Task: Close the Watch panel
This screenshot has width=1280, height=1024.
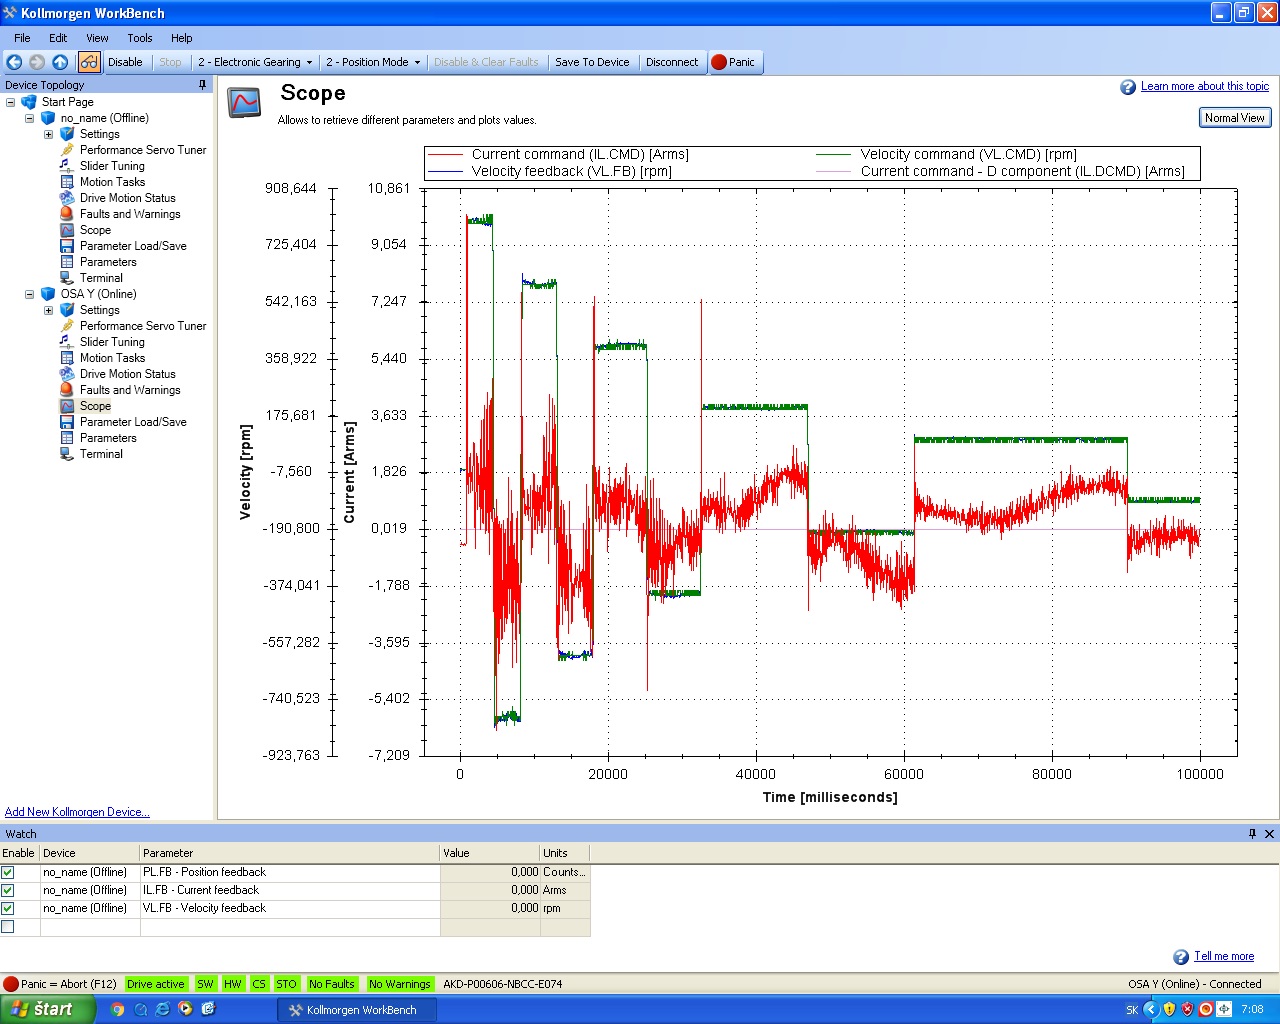Action: pos(1269,834)
